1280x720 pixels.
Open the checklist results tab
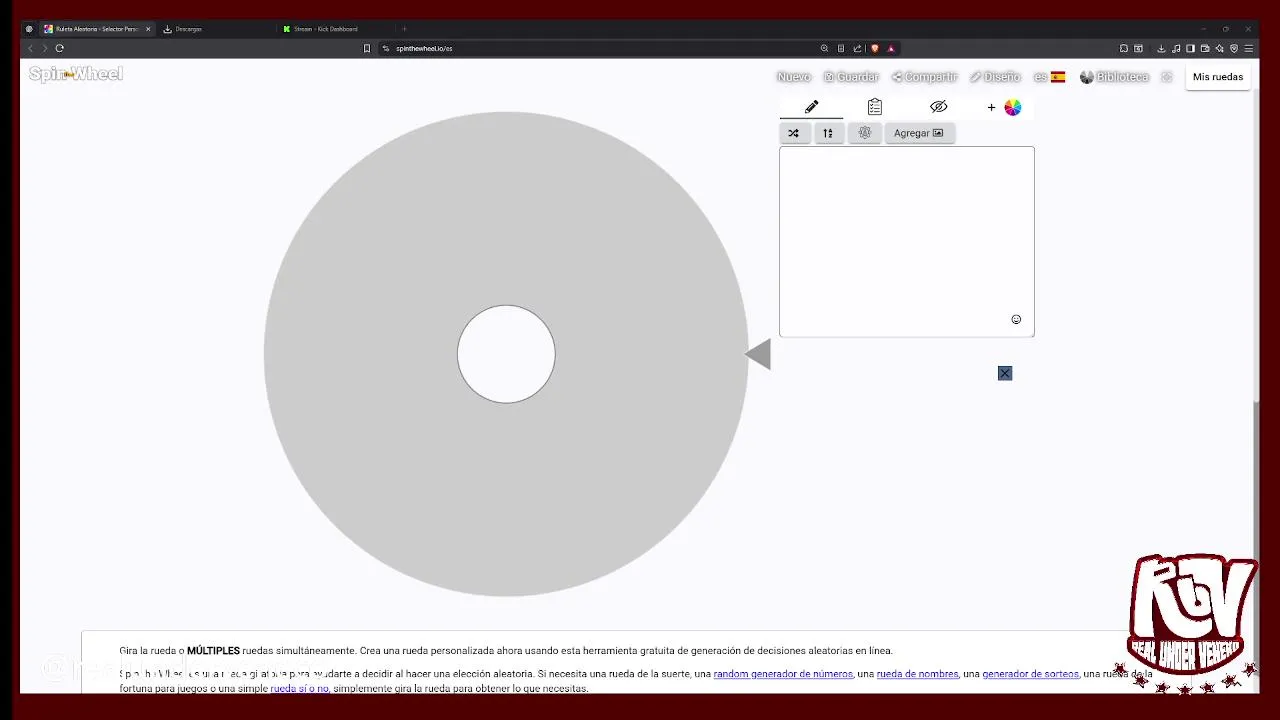[875, 107]
